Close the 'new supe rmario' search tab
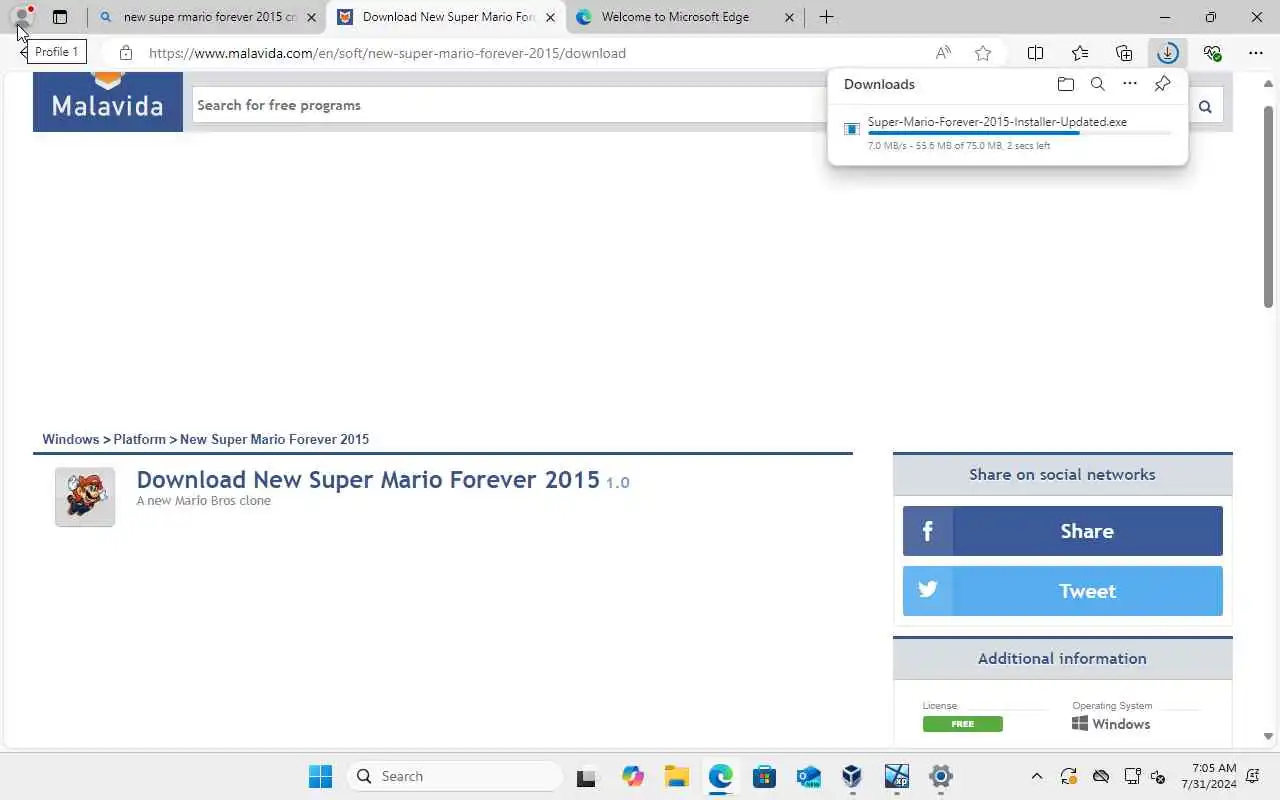 tap(311, 17)
